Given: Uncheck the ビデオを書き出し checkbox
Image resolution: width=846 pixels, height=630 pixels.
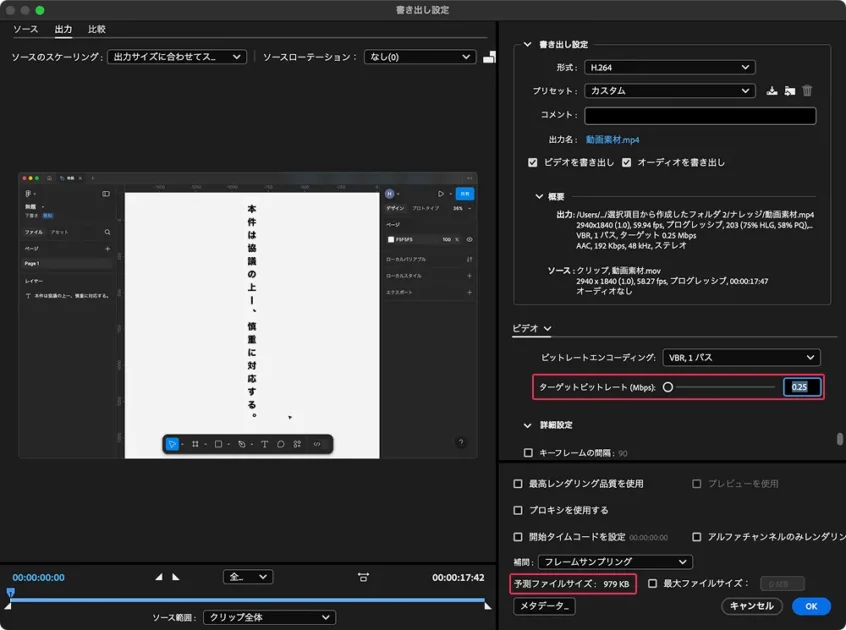Looking at the screenshot, I should [533, 162].
